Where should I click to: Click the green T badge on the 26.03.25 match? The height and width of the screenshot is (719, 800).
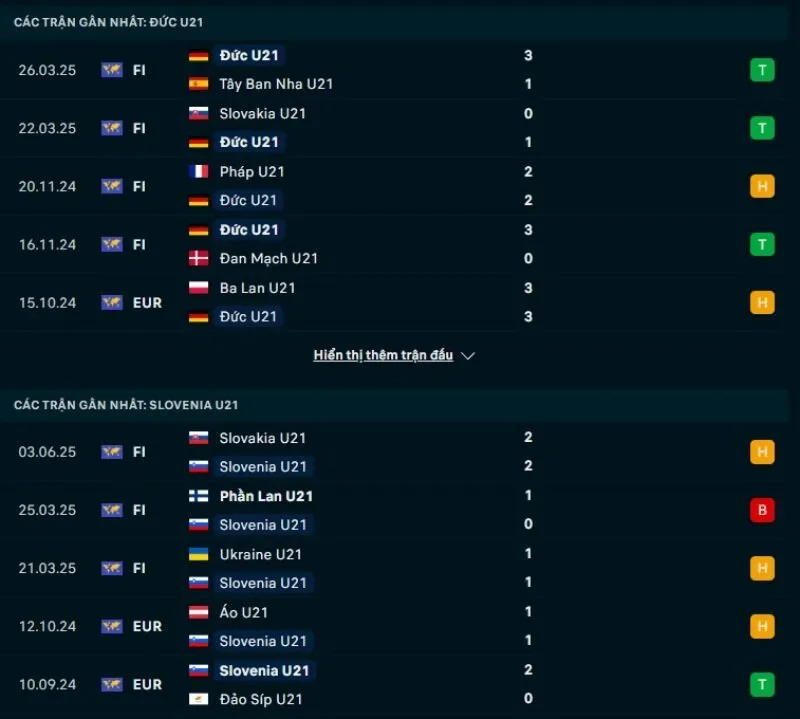tap(762, 70)
